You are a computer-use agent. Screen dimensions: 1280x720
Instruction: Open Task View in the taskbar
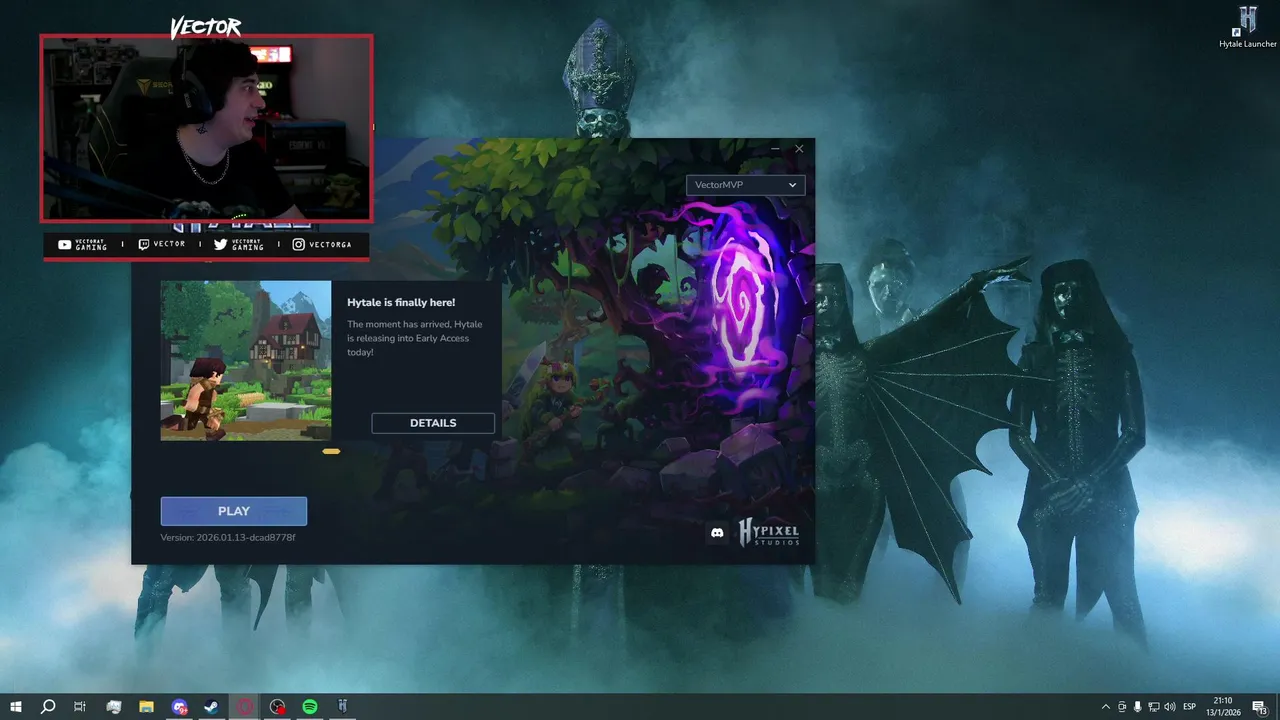point(80,707)
